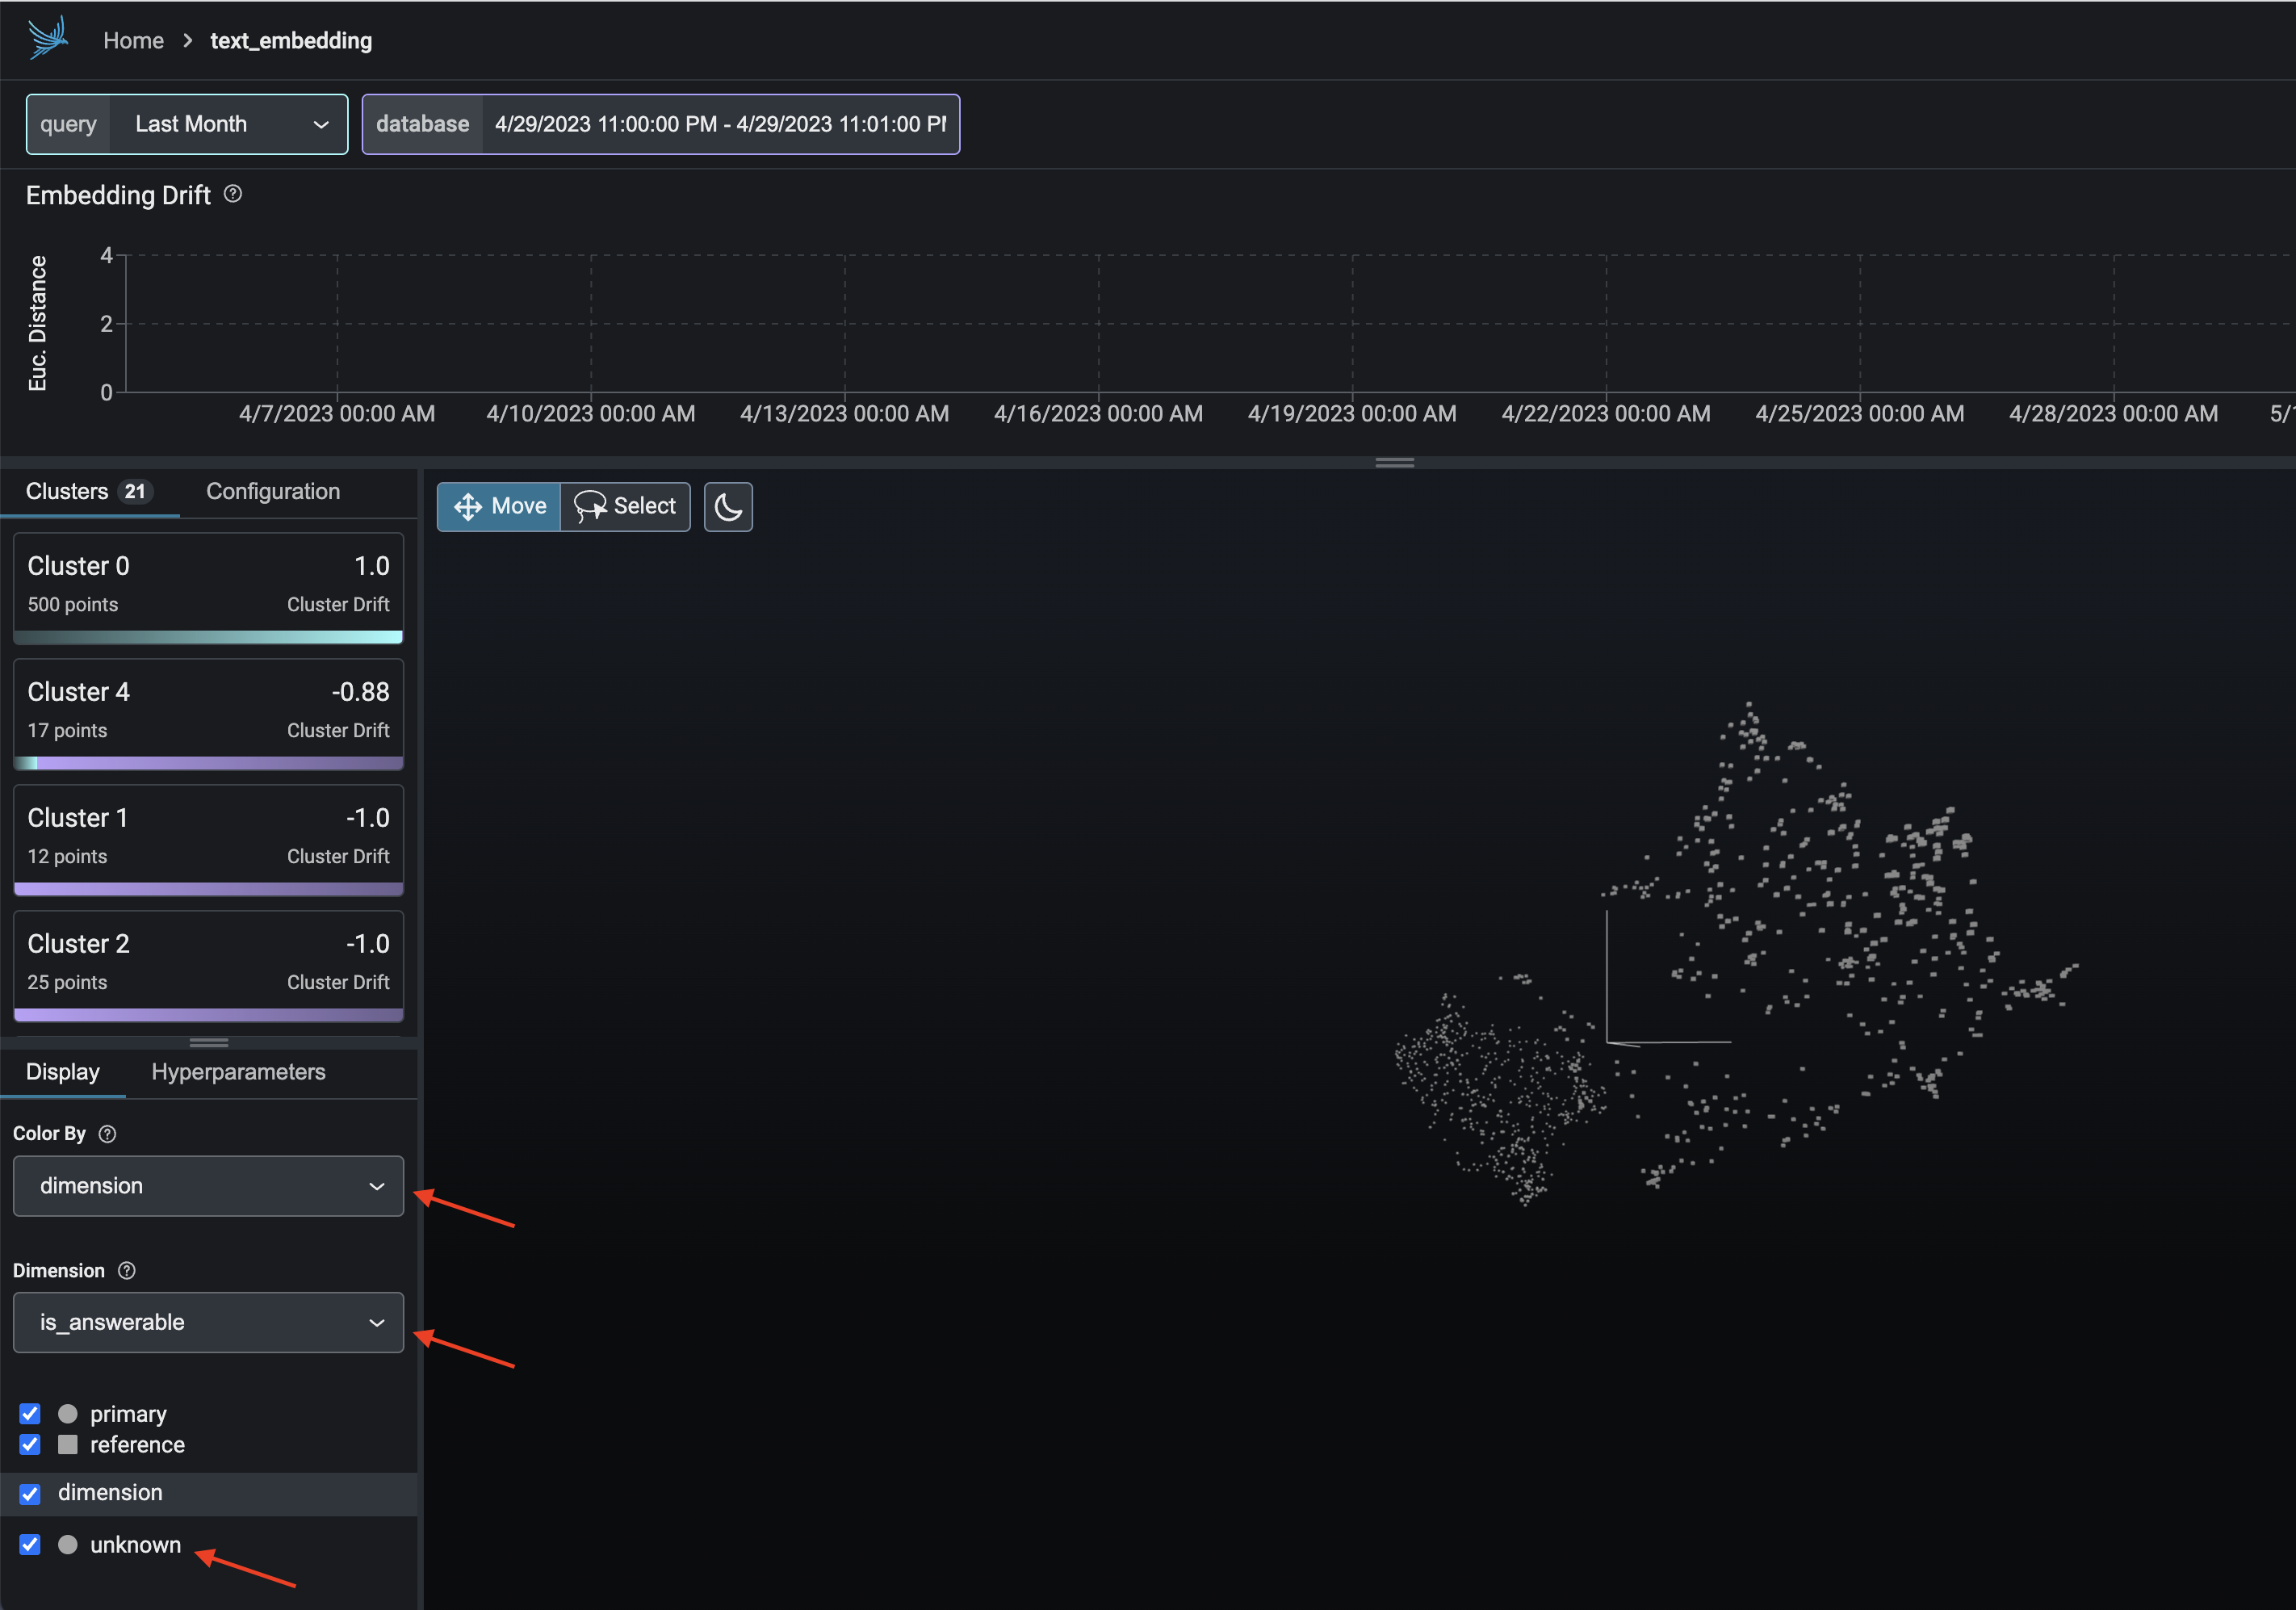
Task: Click Cluster 0 drift color bar
Action: point(208,637)
